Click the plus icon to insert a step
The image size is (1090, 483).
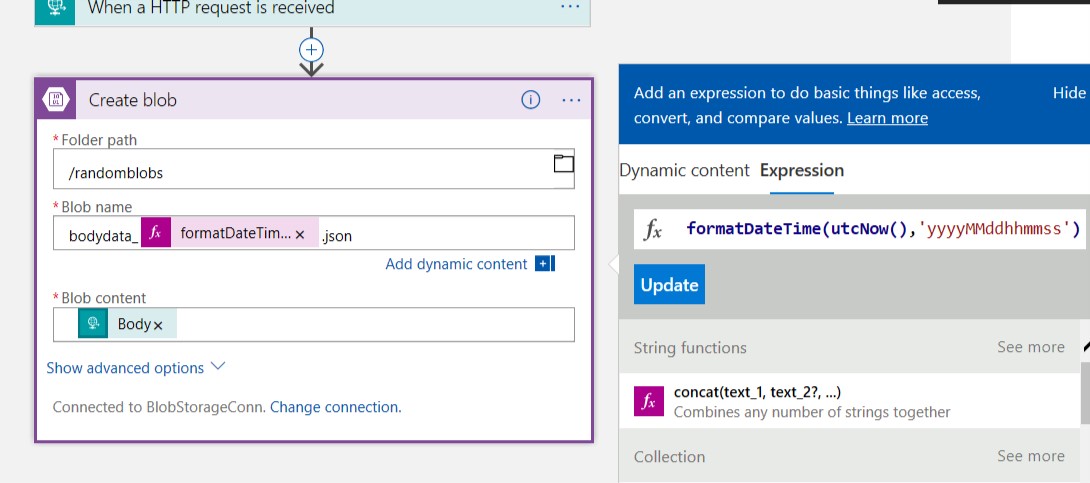point(311,50)
